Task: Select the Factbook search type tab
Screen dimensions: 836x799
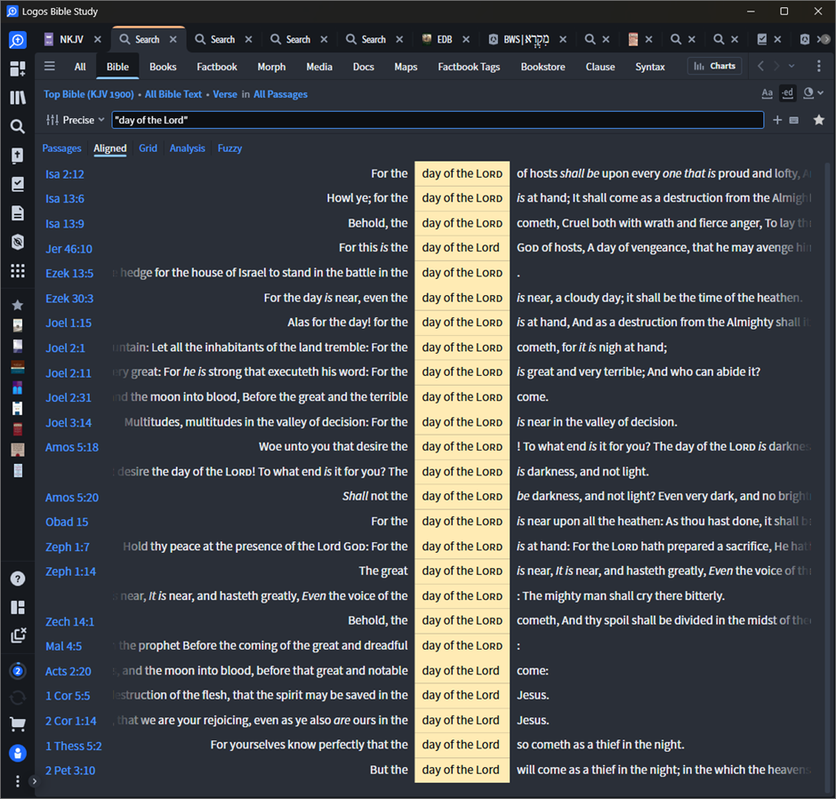Action: (216, 67)
